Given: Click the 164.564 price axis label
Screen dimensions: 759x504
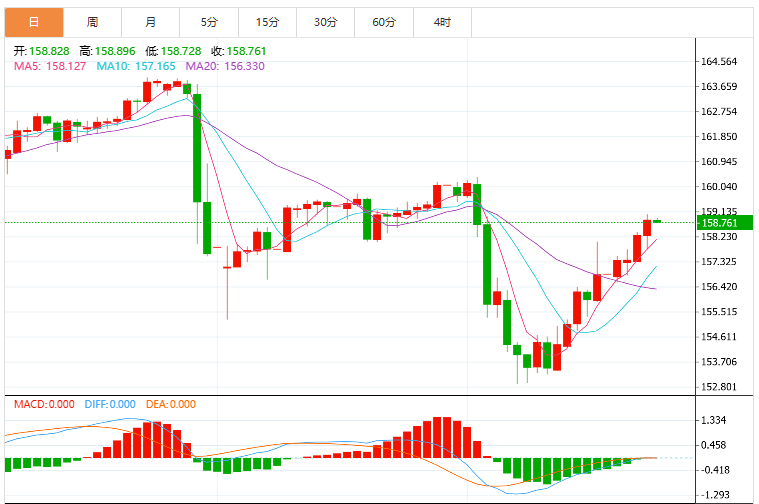Looking at the screenshot, I should click(719, 61).
